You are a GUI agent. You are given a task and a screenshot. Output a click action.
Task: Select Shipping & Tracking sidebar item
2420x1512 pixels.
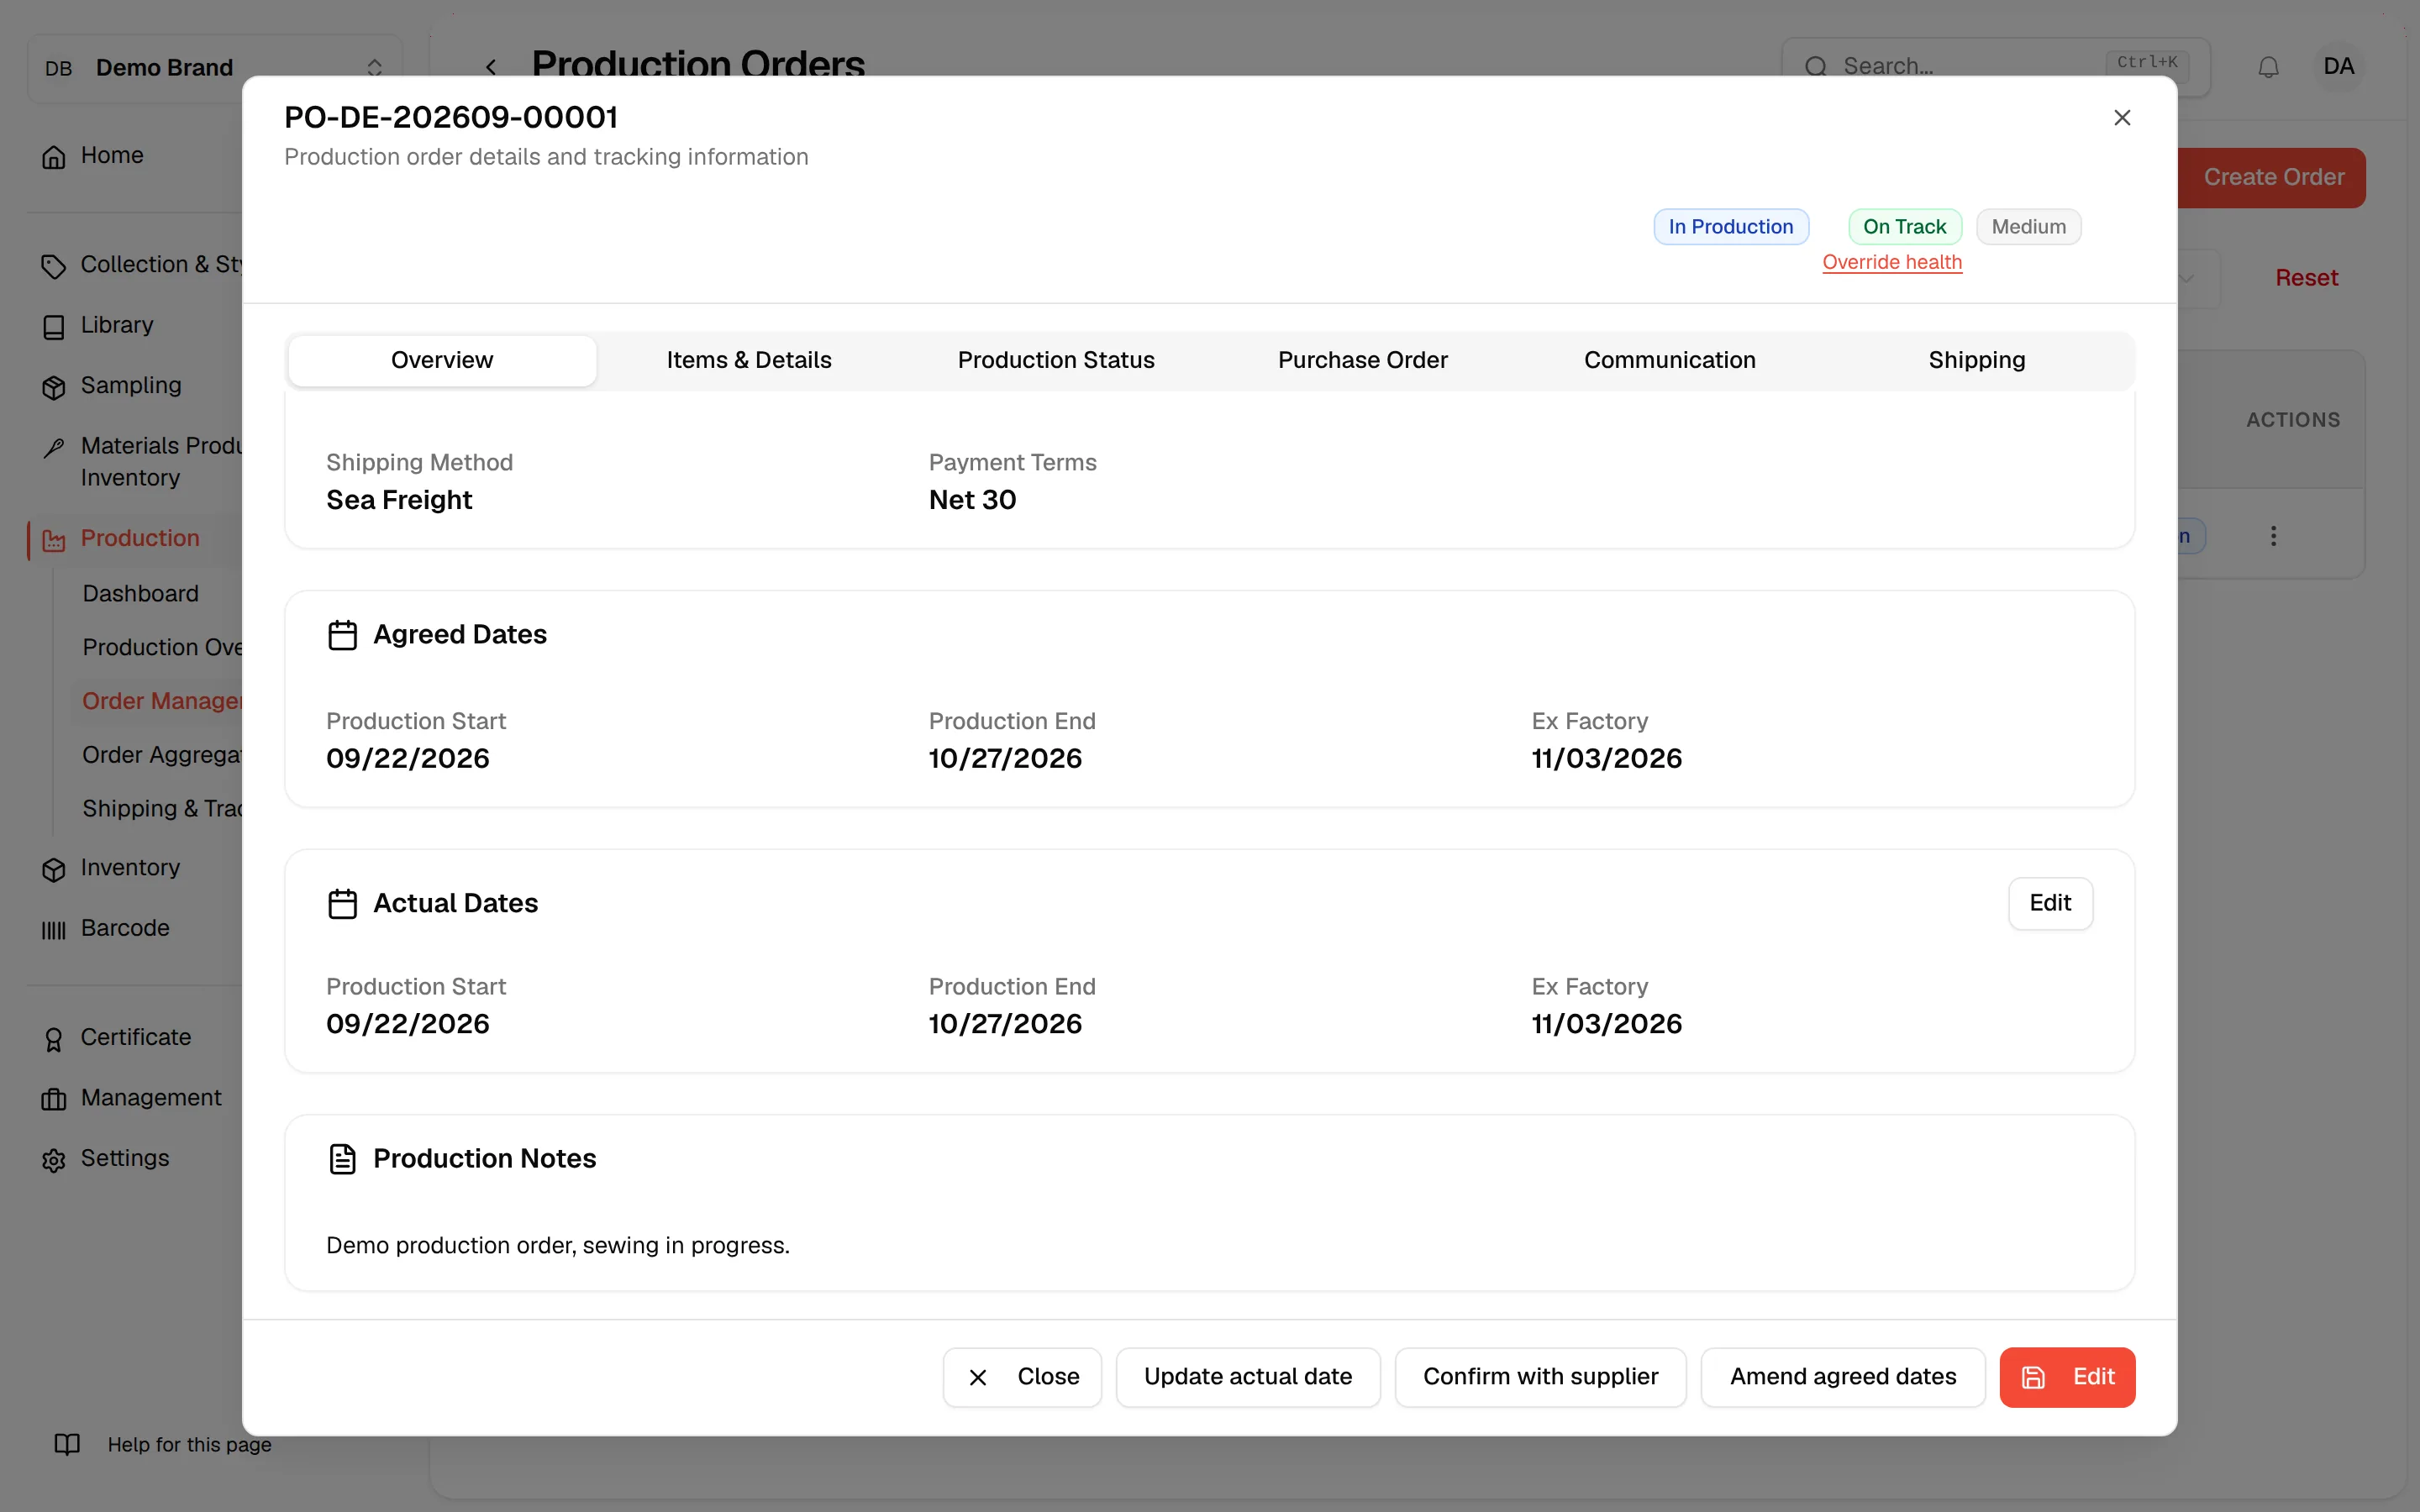point(162,809)
